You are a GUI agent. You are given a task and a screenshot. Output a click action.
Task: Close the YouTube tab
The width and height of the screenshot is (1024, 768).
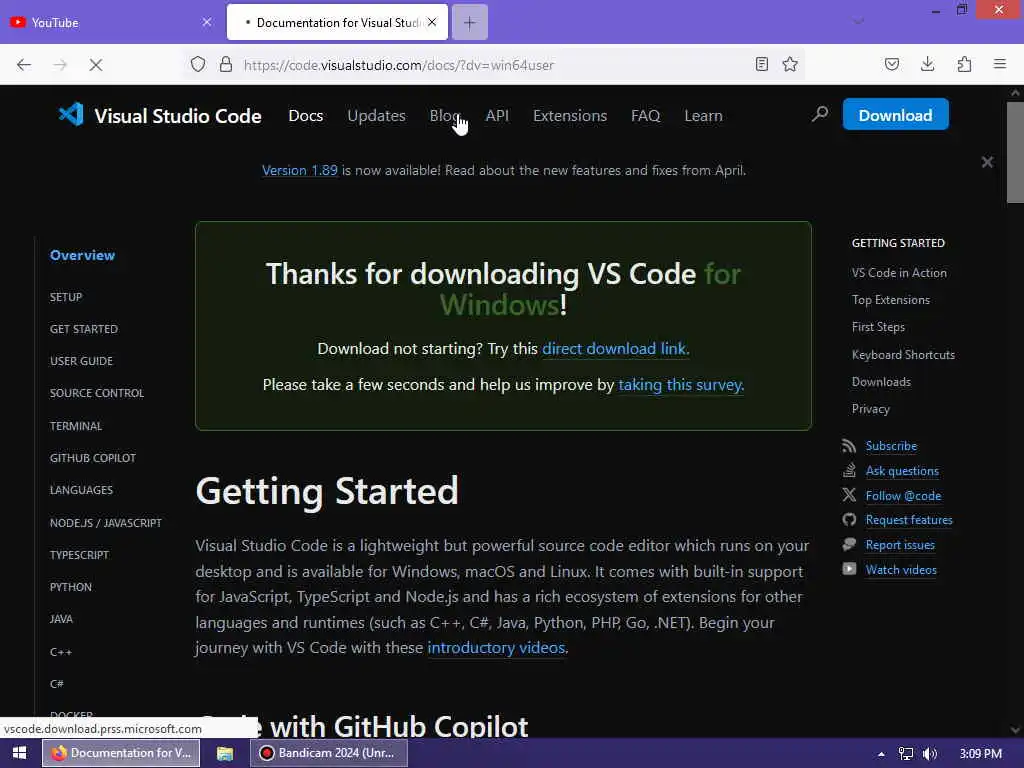coord(207,22)
